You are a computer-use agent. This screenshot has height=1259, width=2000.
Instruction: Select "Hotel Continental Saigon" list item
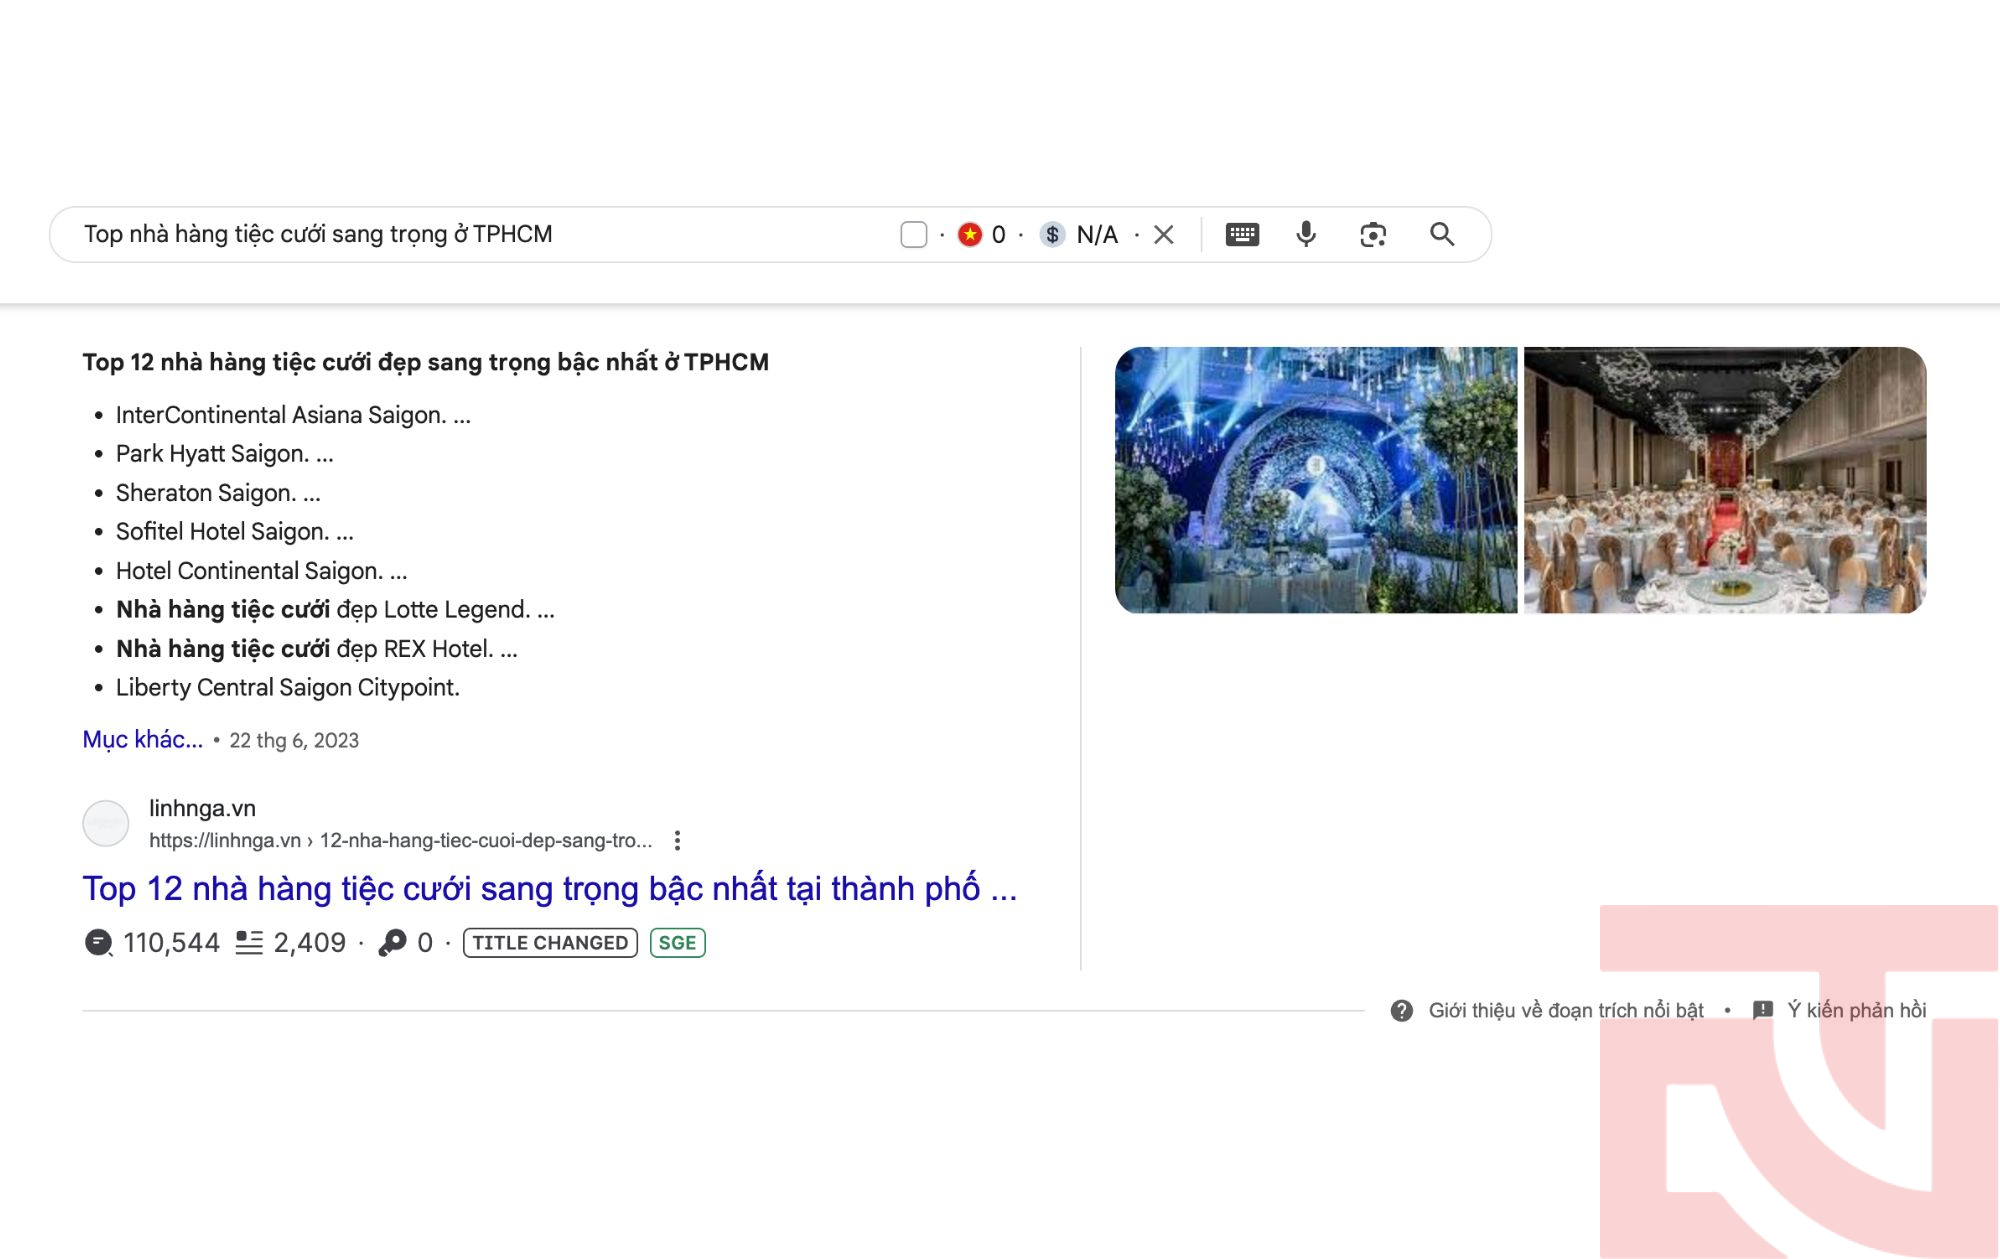[262, 571]
